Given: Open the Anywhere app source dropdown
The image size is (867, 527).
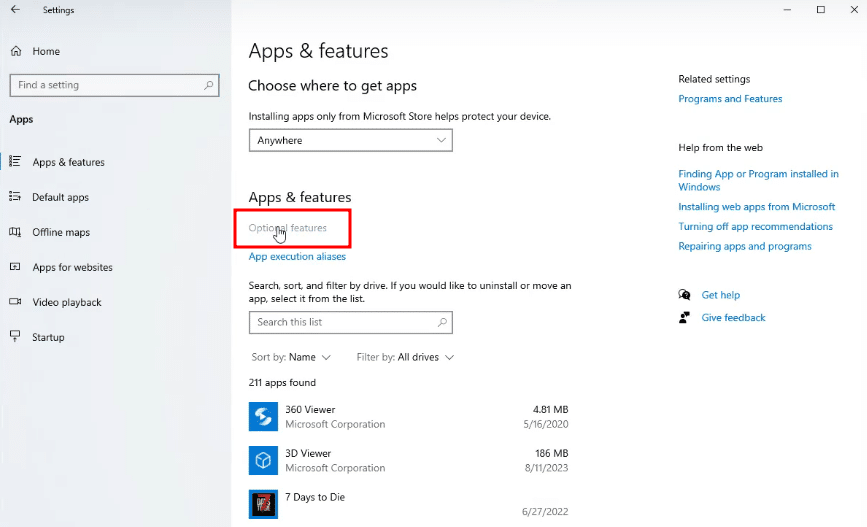Looking at the screenshot, I should 350,141.
